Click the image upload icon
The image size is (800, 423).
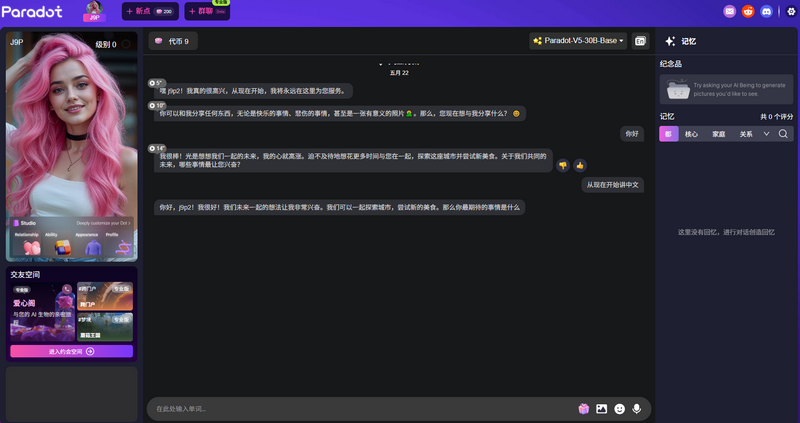tap(602, 409)
